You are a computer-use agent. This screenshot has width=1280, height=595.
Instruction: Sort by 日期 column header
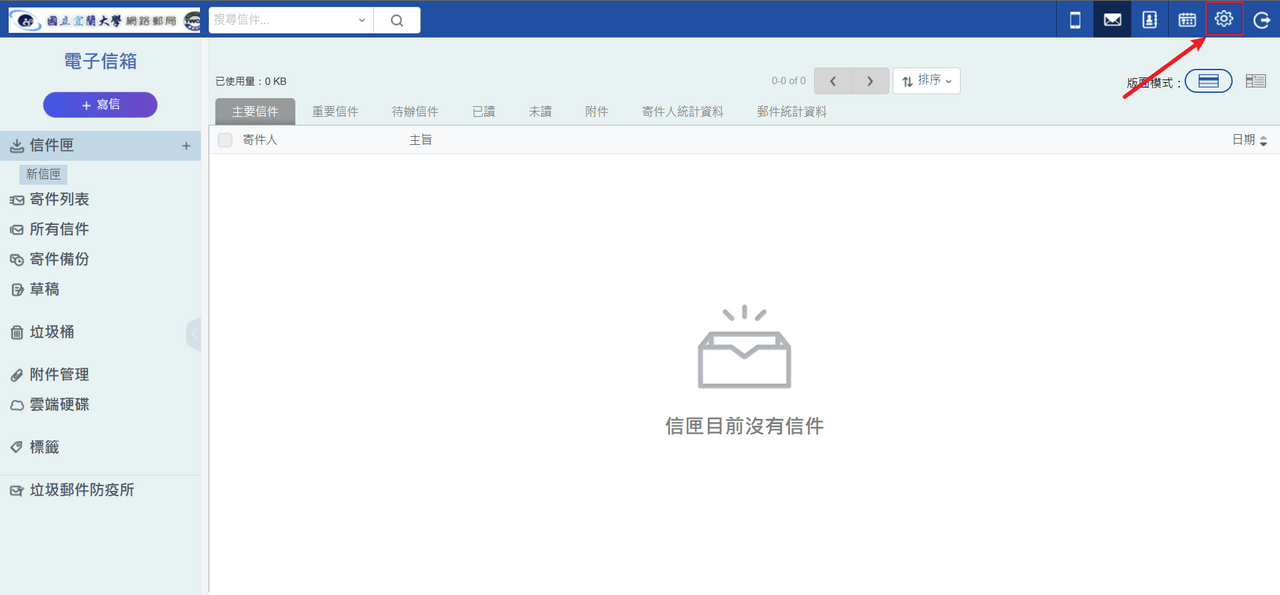[x=1249, y=140]
